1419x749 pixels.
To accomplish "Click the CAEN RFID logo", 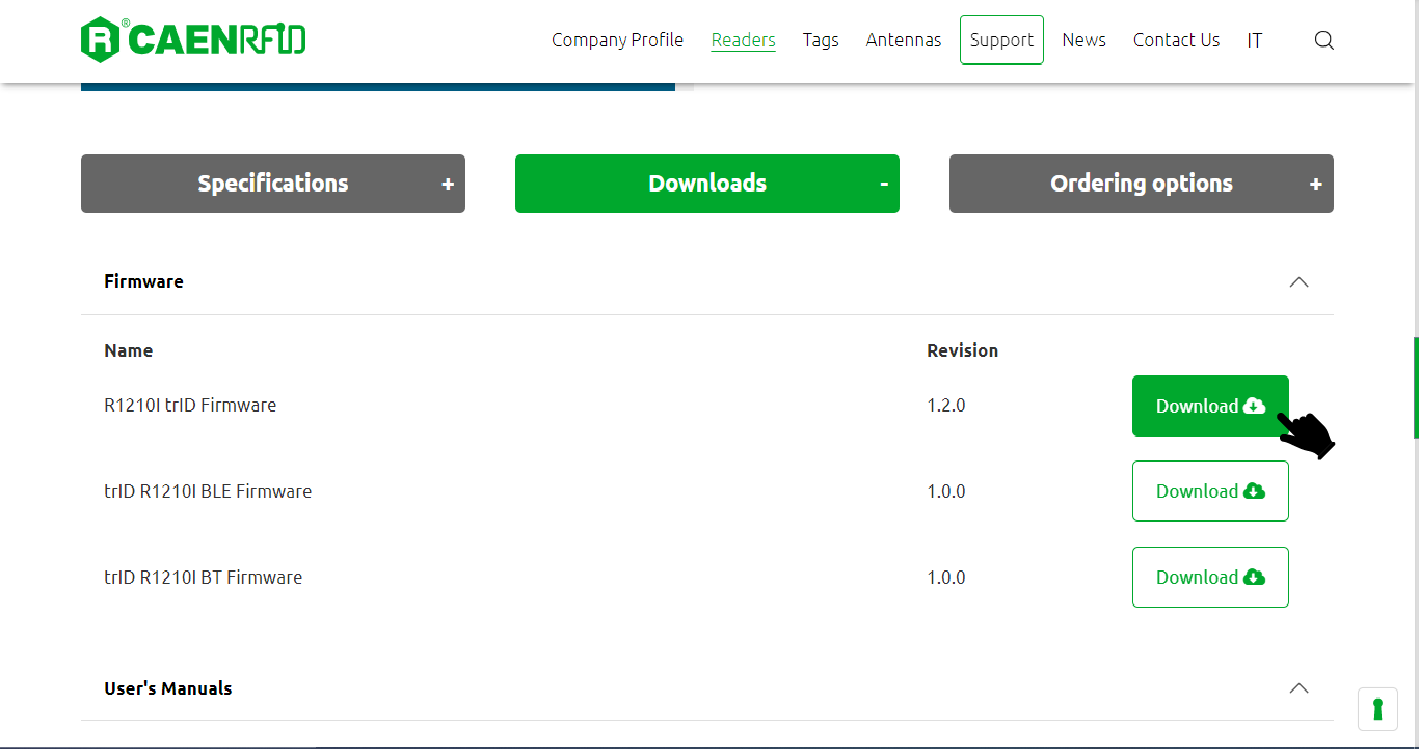I will pyautogui.click(x=193, y=40).
